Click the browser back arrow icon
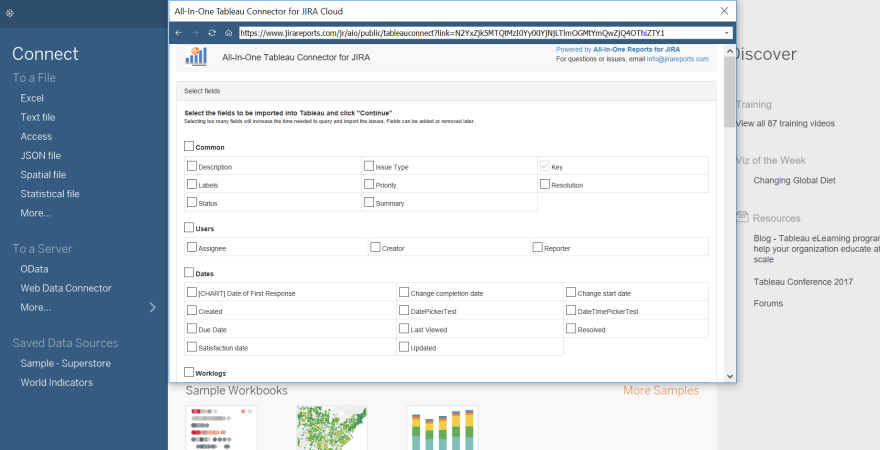The width and height of the screenshot is (880, 450). point(178,33)
